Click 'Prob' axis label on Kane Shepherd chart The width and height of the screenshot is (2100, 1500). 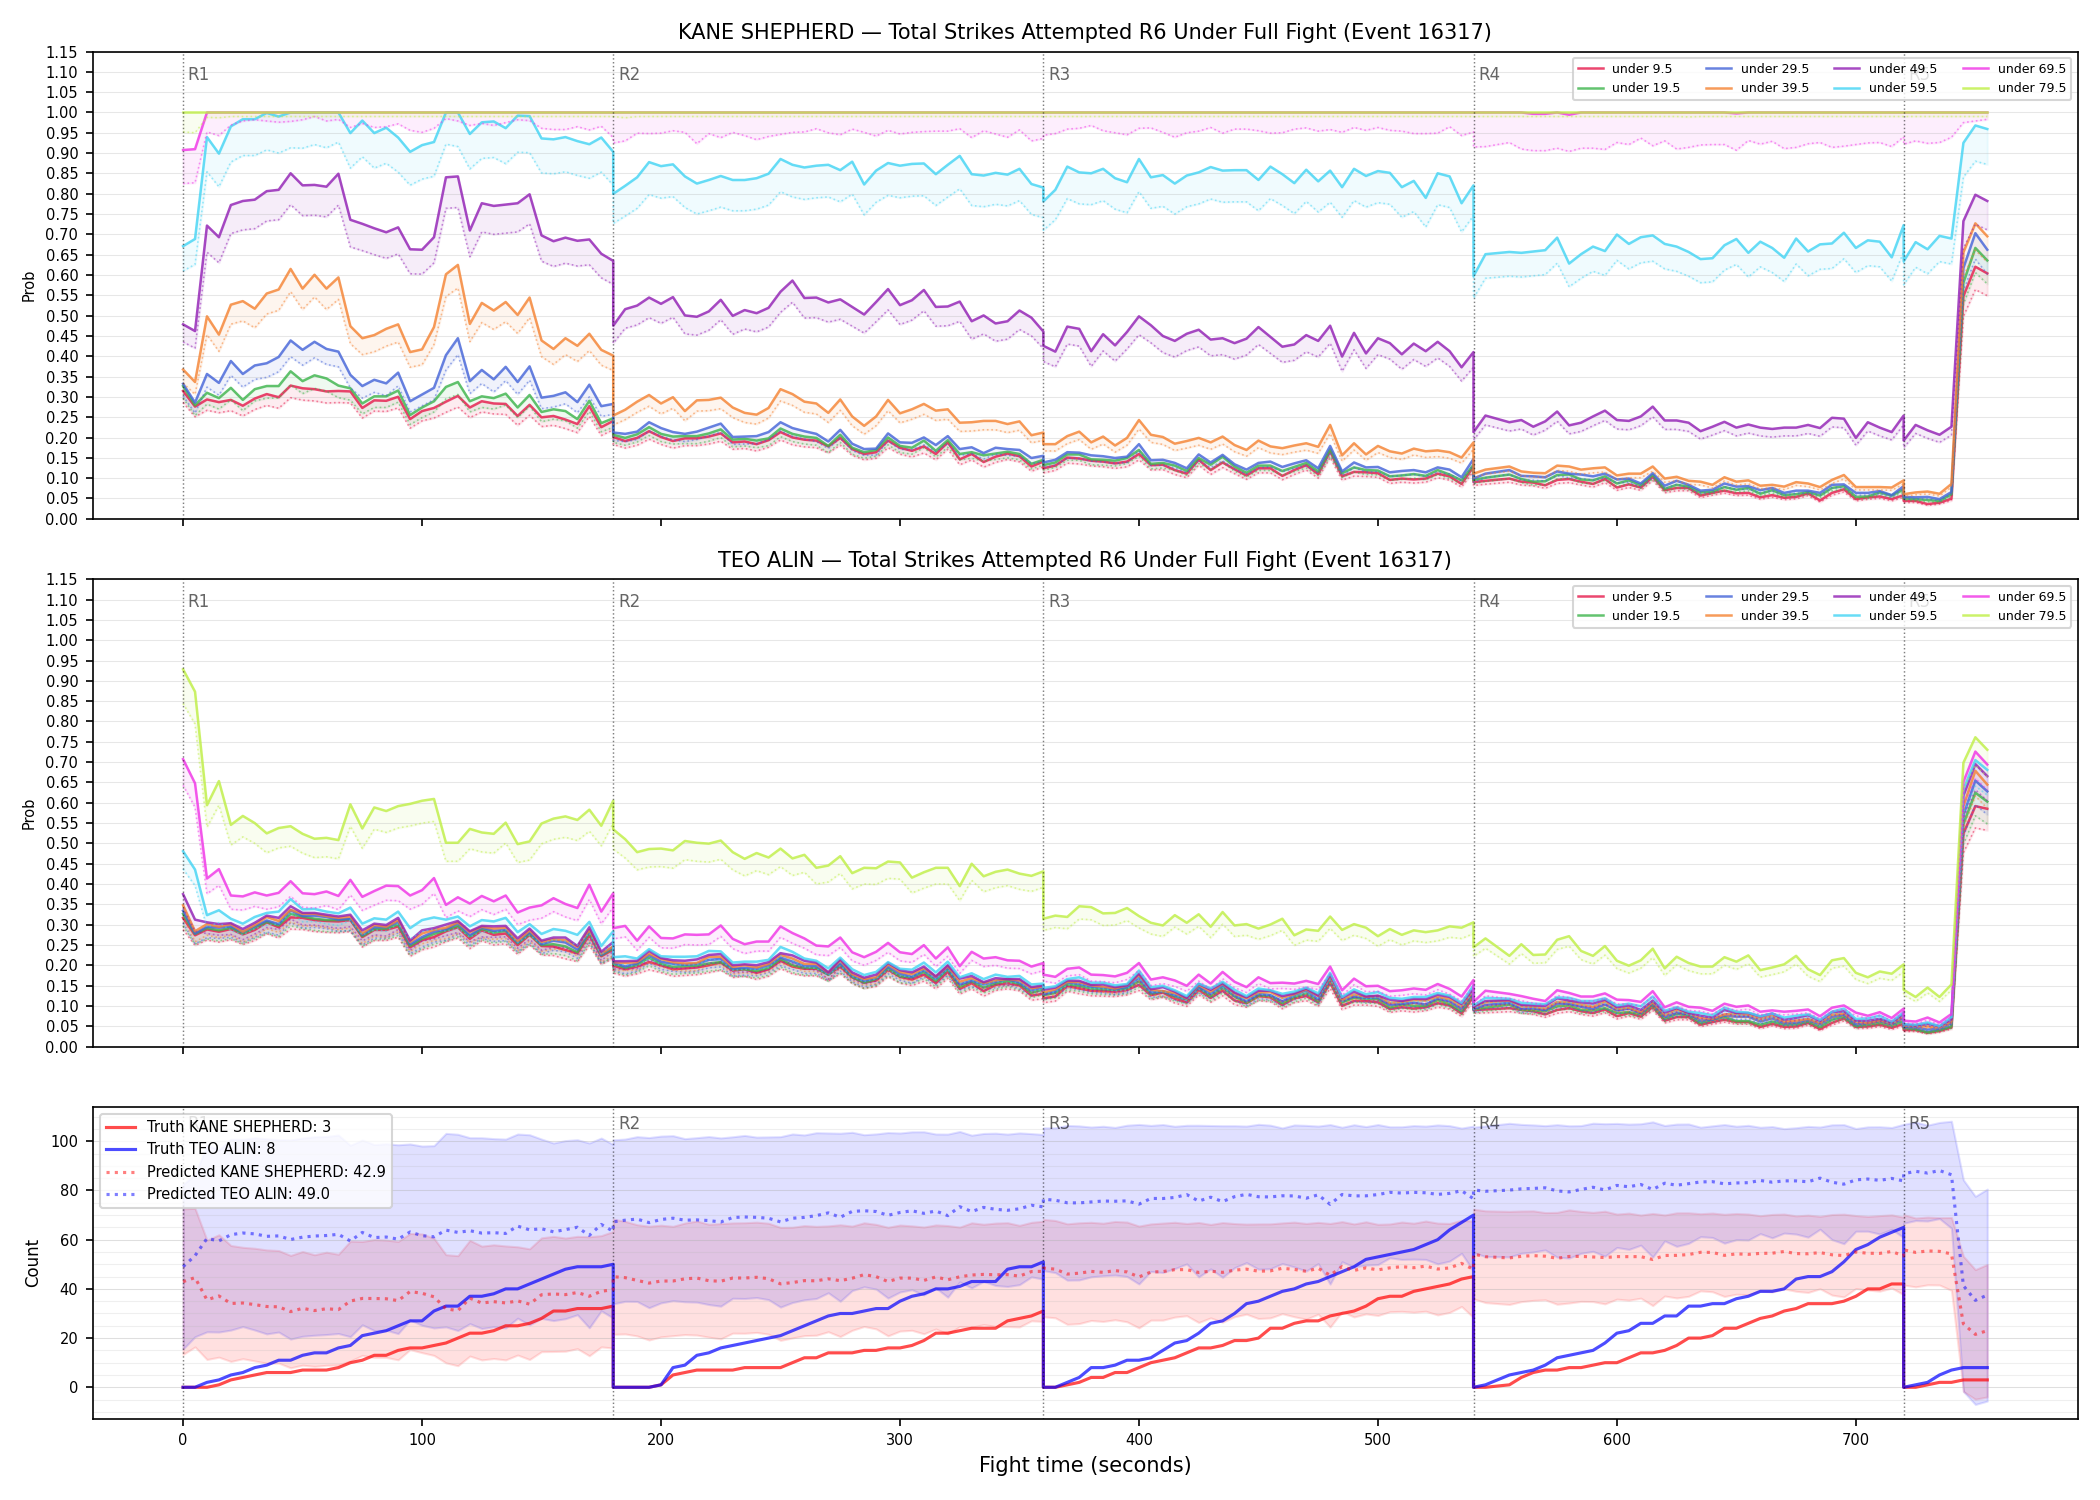[x=29, y=286]
